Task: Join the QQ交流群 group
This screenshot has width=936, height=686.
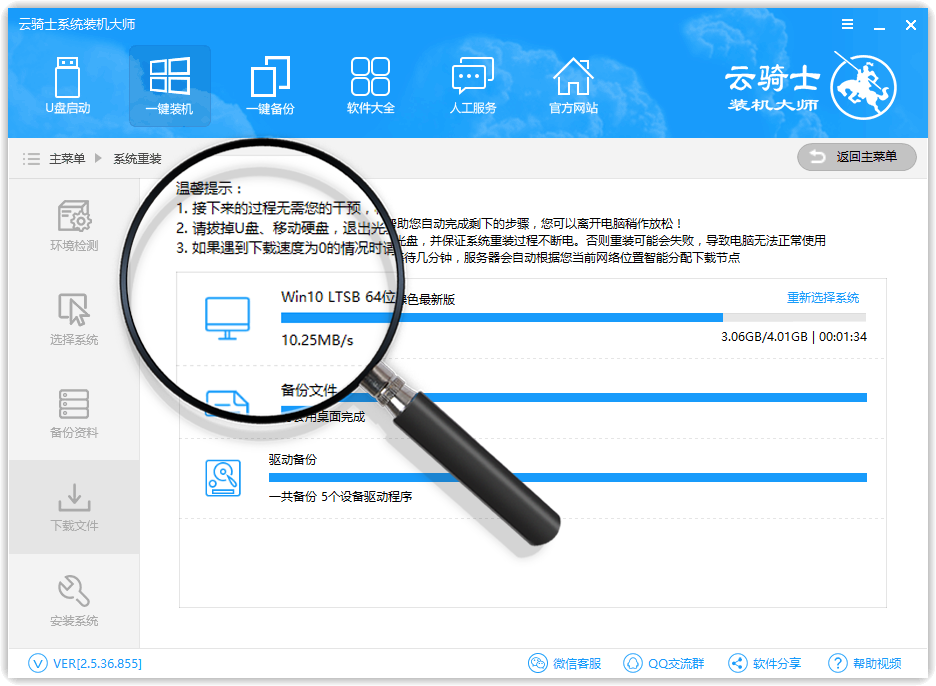Action: click(664, 663)
